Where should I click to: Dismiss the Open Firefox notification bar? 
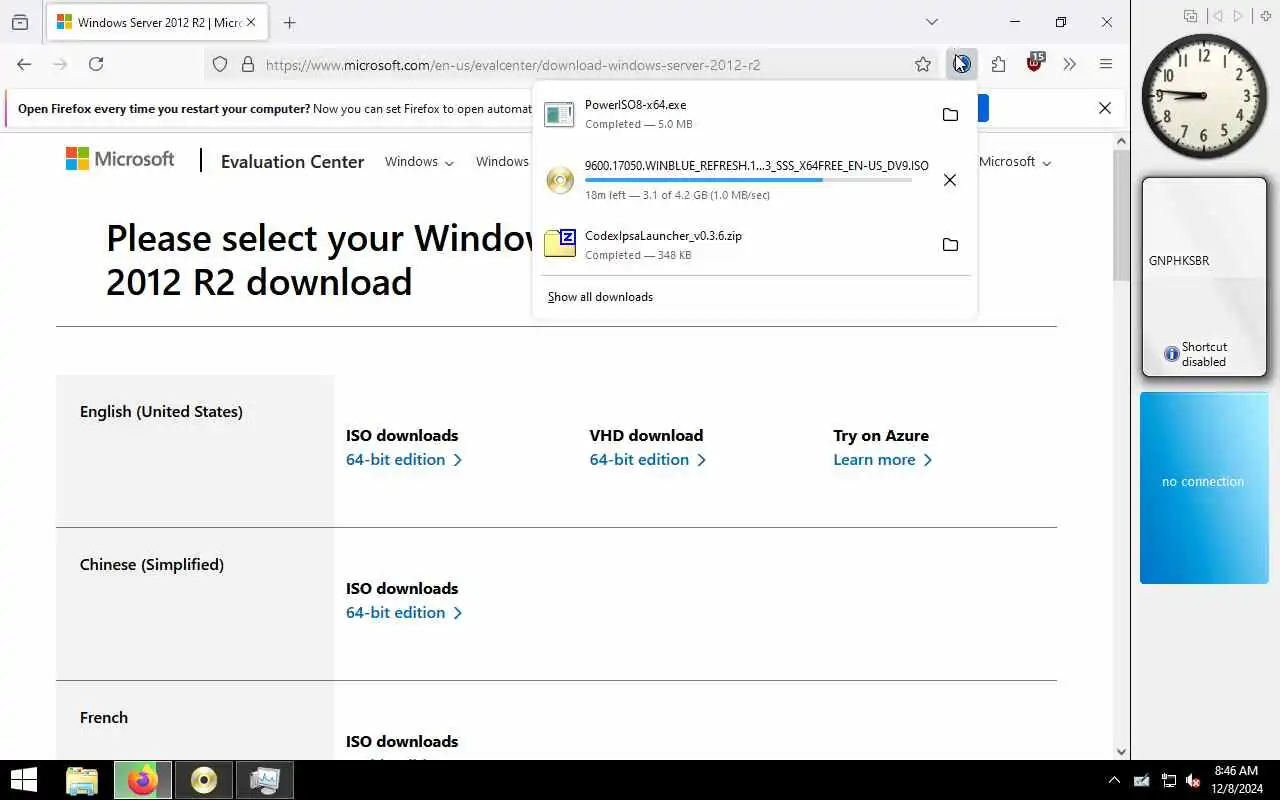pyautogui.click(x=1105, y=108)
